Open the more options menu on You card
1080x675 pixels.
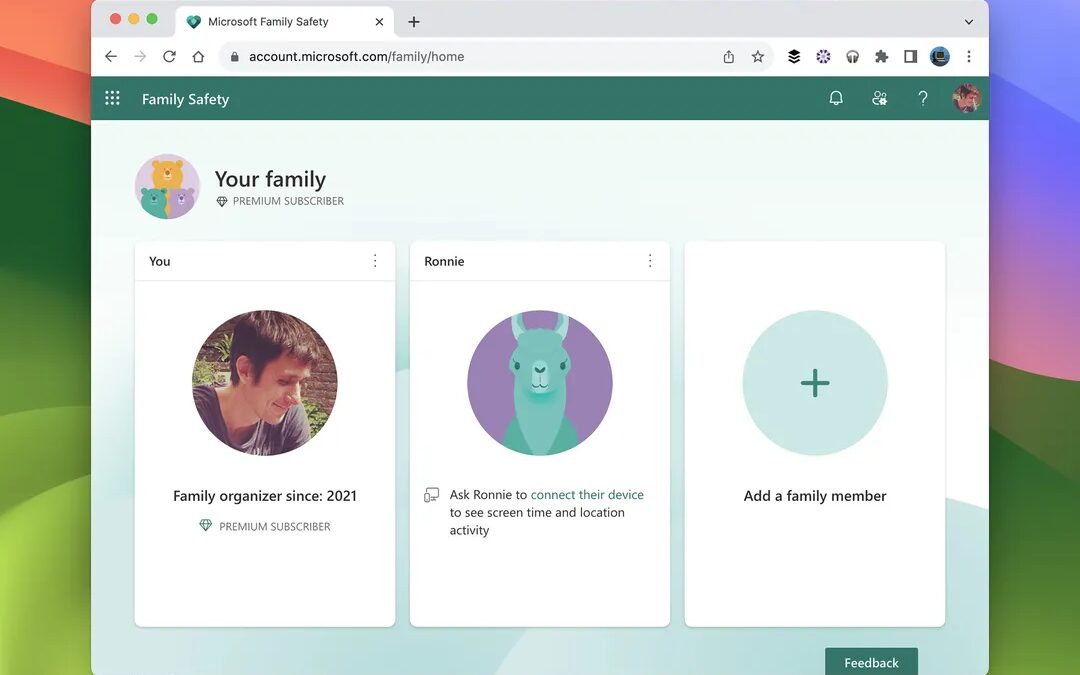[x=375, y=261]
